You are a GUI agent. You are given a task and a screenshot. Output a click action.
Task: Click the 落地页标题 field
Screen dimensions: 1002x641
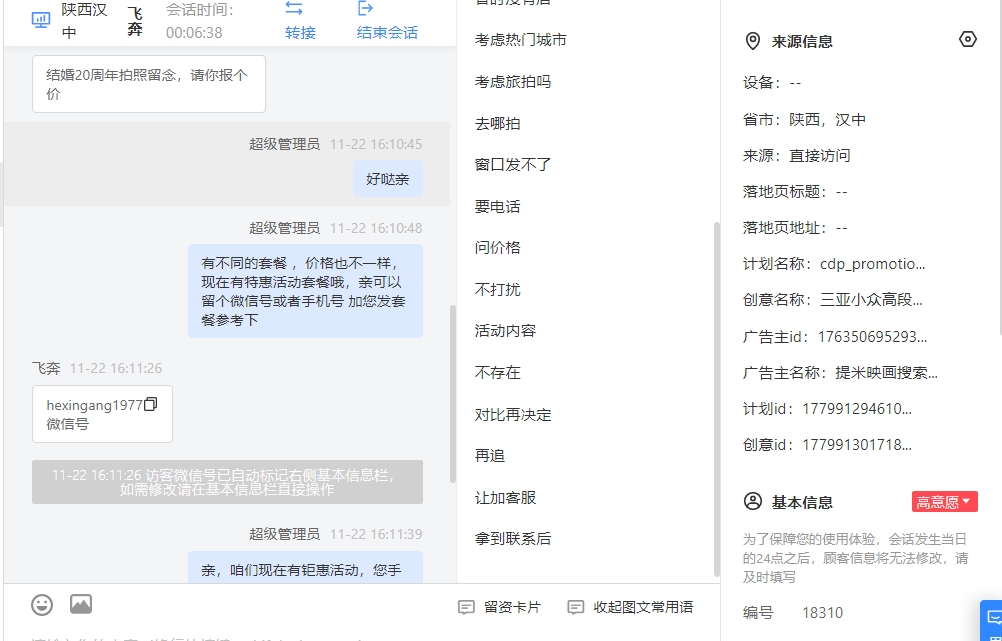795,192
